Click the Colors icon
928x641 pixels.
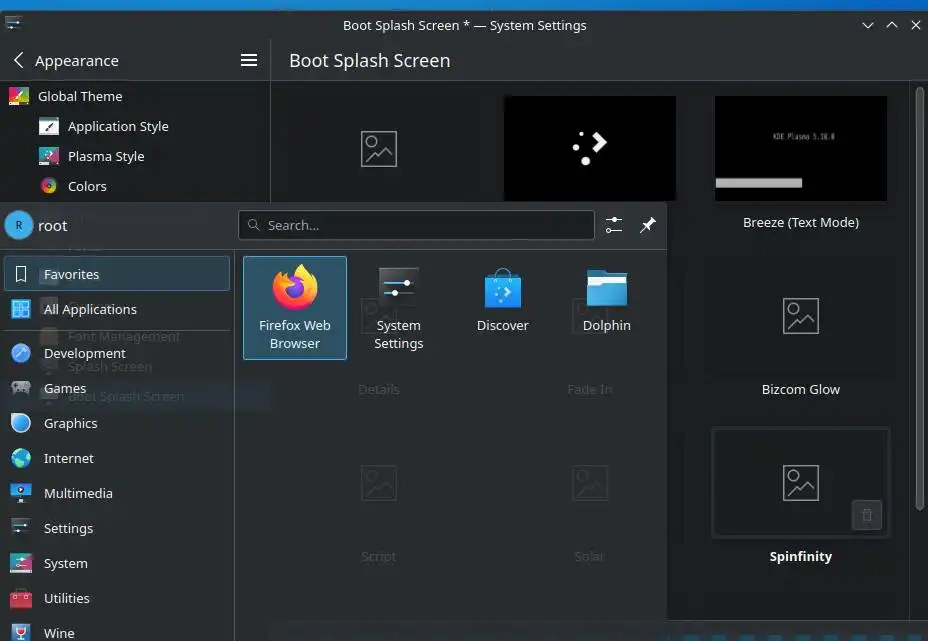49,186
